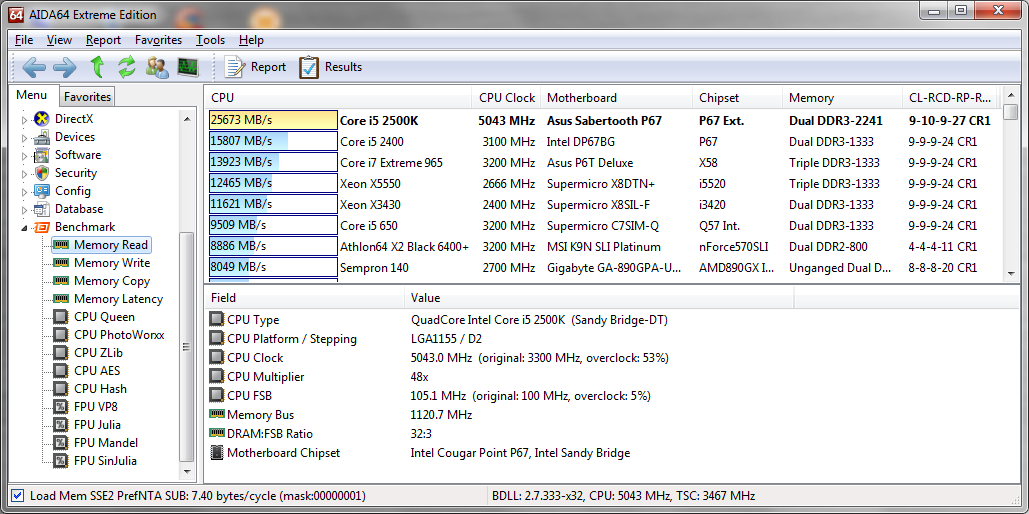Screen dimensions: 1029x514
Task: Select the Software icon in tree
Action: [x=42, y=156]
